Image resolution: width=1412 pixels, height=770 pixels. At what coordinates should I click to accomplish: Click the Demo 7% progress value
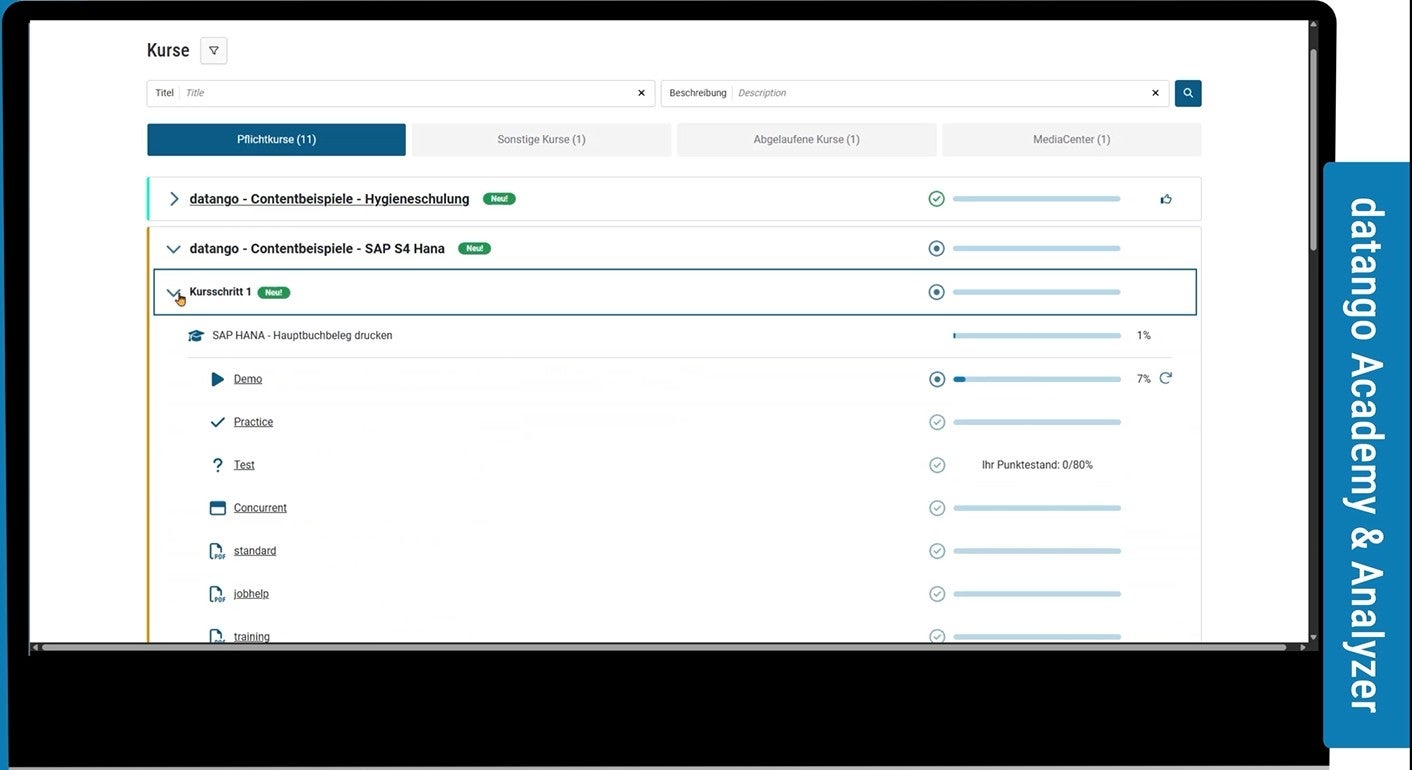[1144, 379]
